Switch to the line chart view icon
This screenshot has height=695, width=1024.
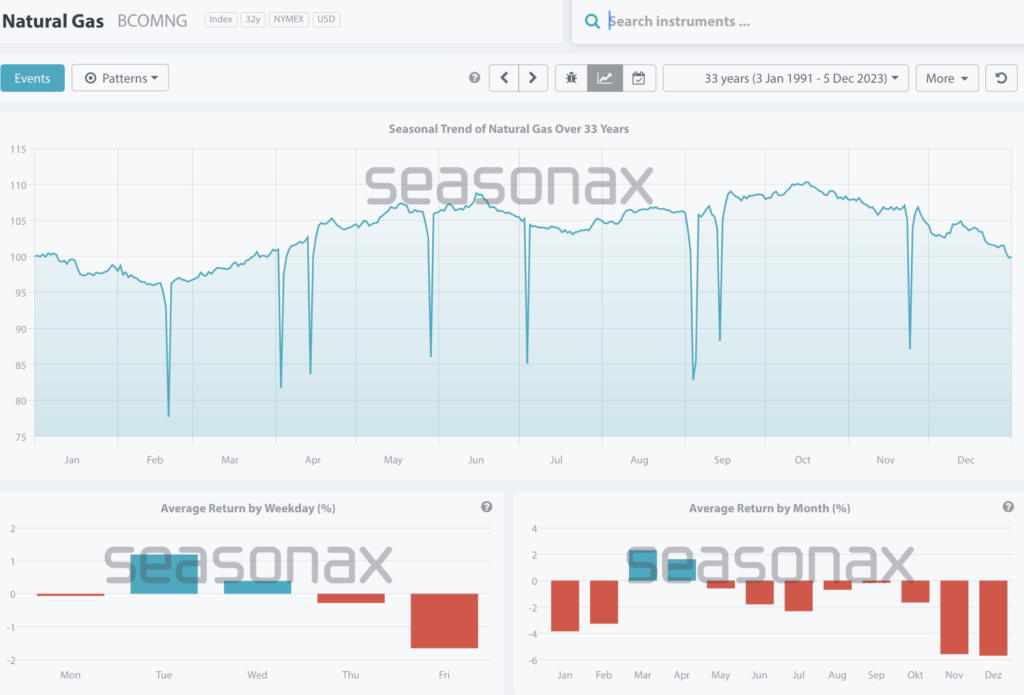(605, 78)
